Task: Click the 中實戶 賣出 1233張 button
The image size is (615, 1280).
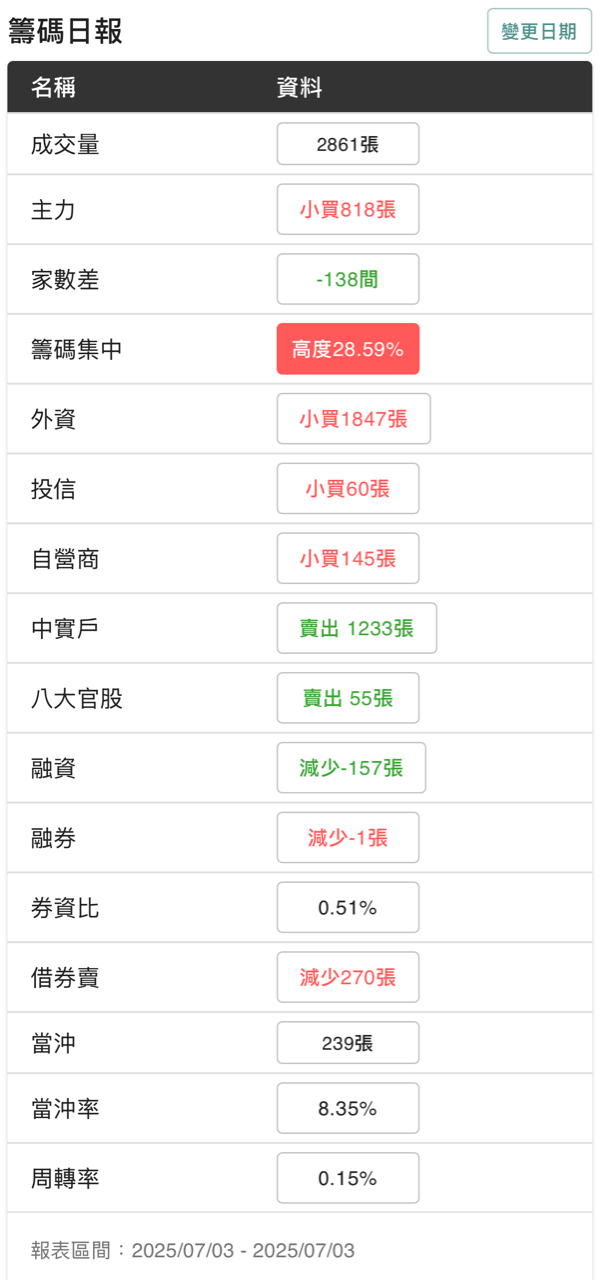Action: [x=356, y=628]
